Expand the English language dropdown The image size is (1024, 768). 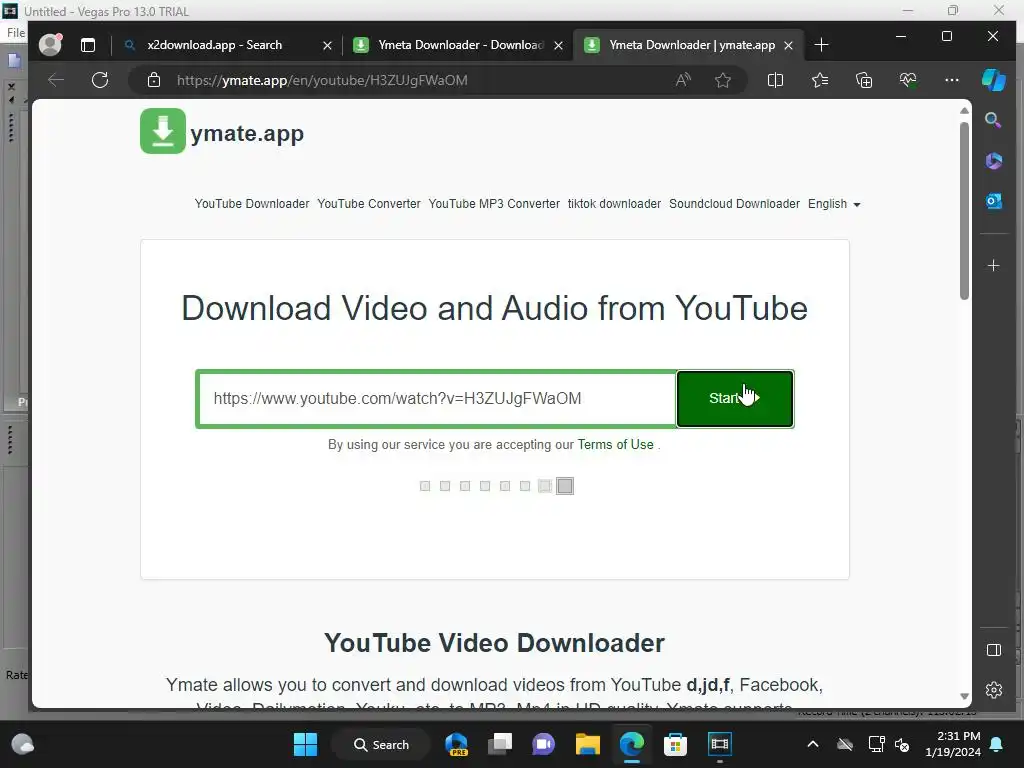pyautogui.click(x=834, y=204)
